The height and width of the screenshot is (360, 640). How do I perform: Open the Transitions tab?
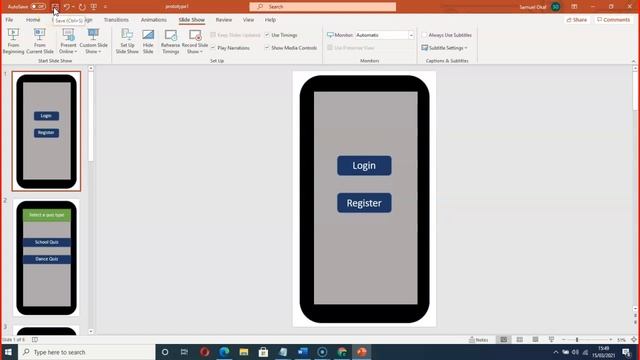pos(116,20)
